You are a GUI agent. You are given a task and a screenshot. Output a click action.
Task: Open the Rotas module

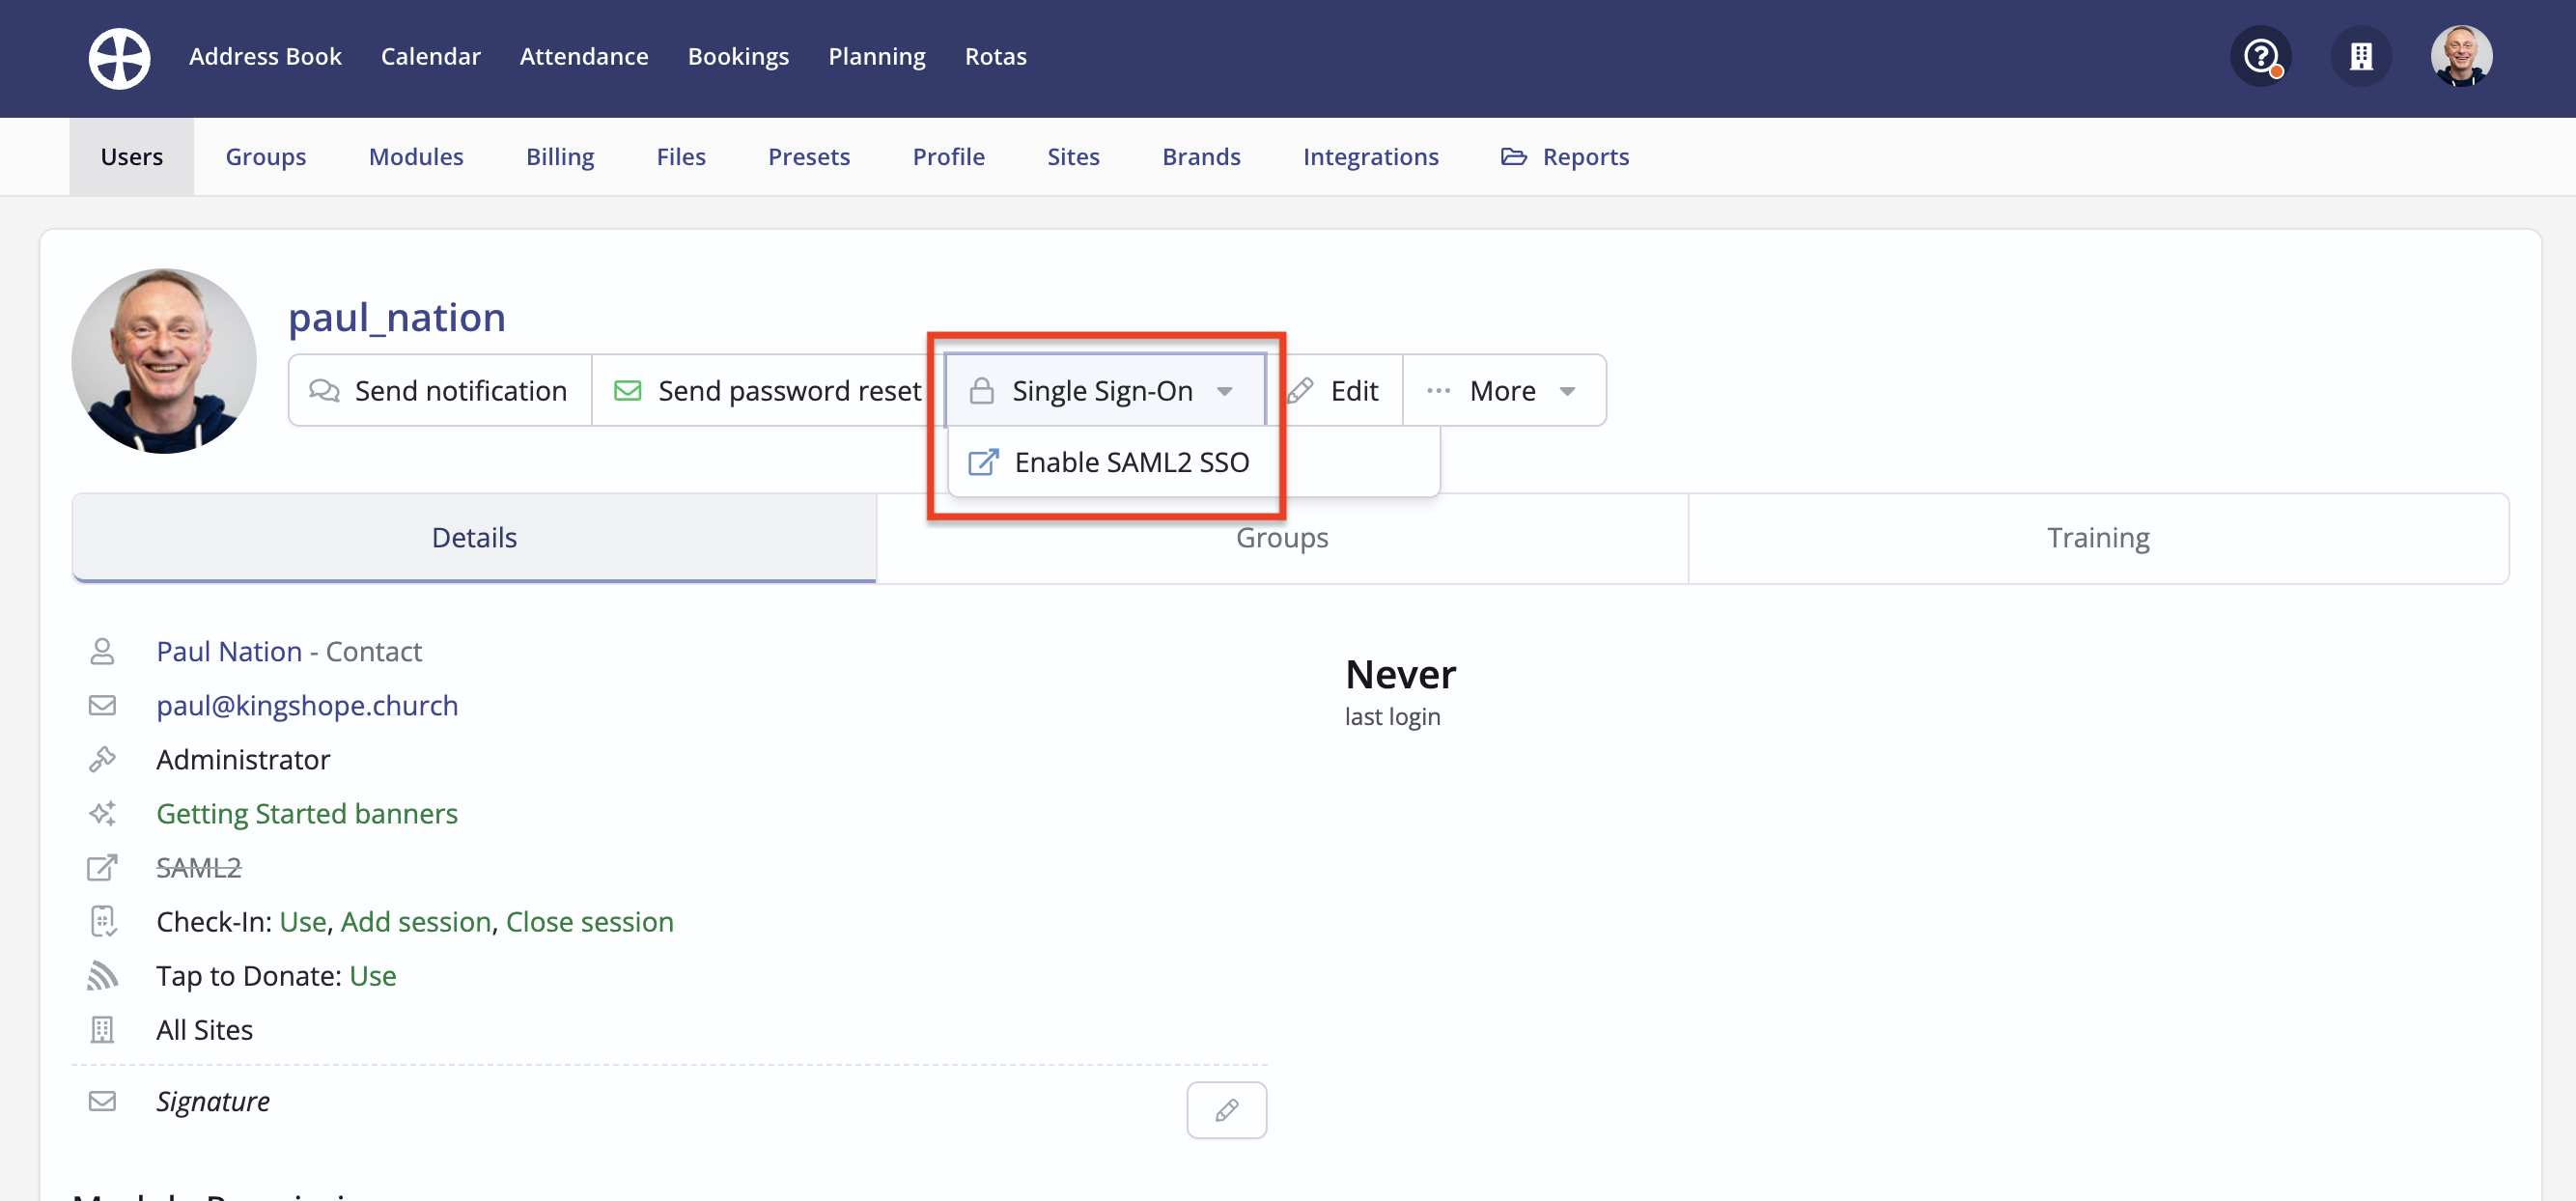995,56
